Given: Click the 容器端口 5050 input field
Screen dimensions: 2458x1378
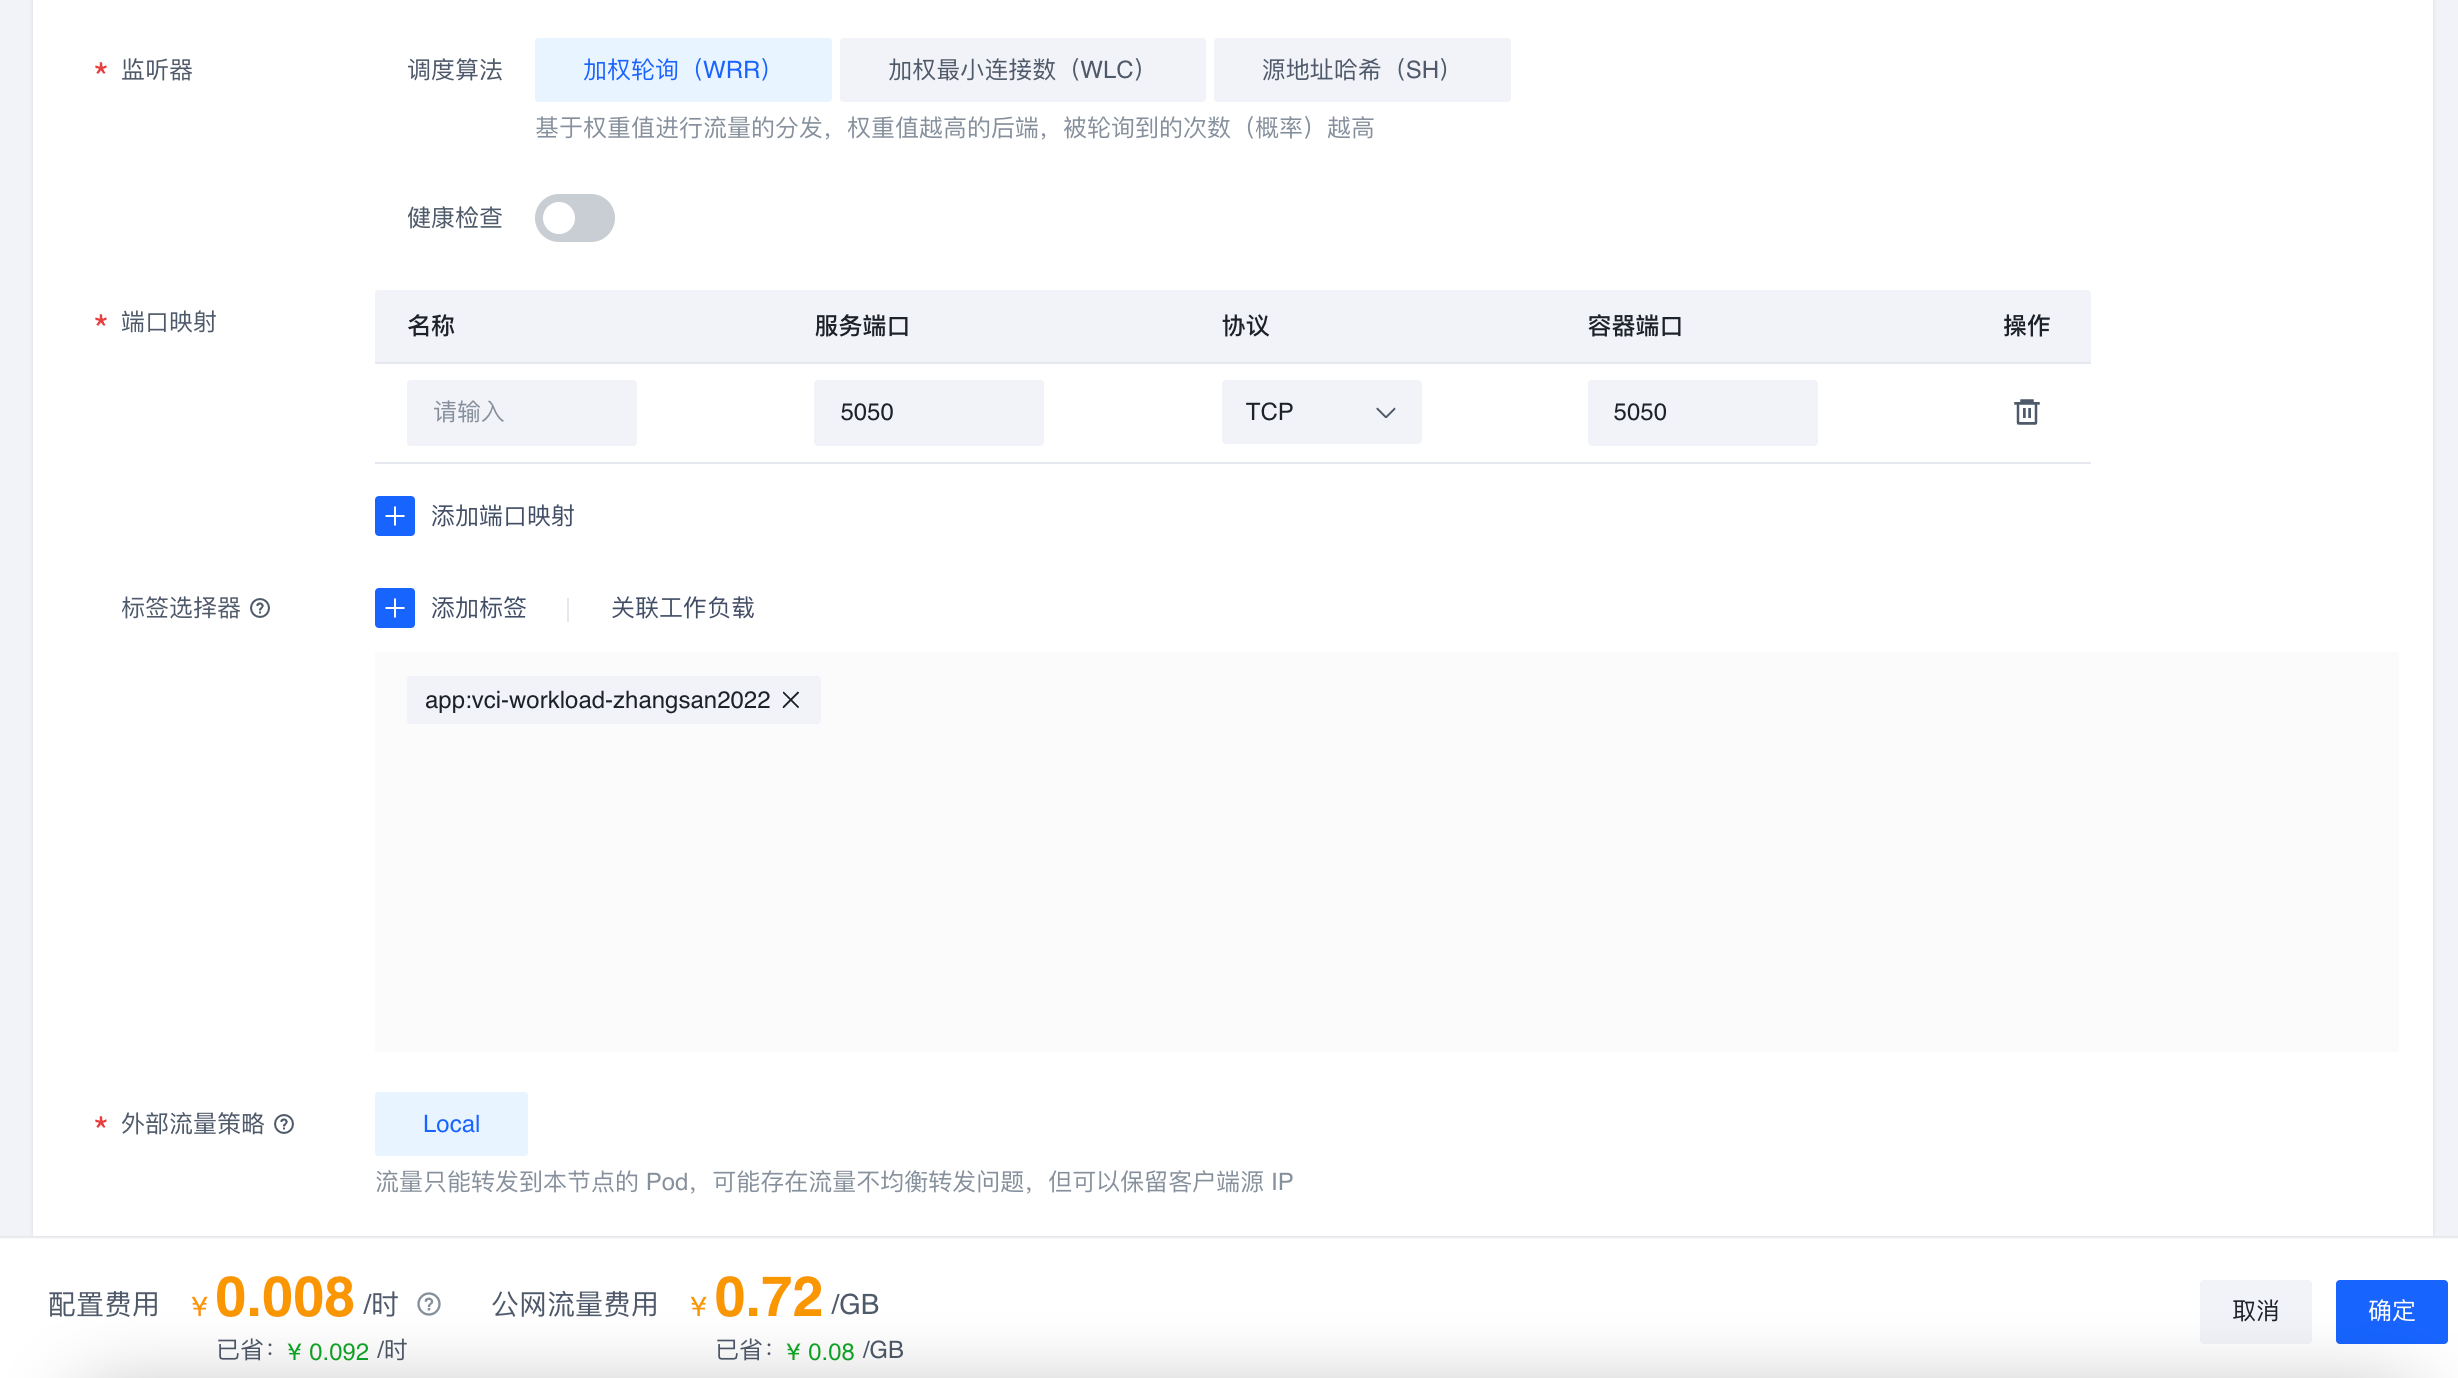Looking at the screenshot, I should 1701,412.
